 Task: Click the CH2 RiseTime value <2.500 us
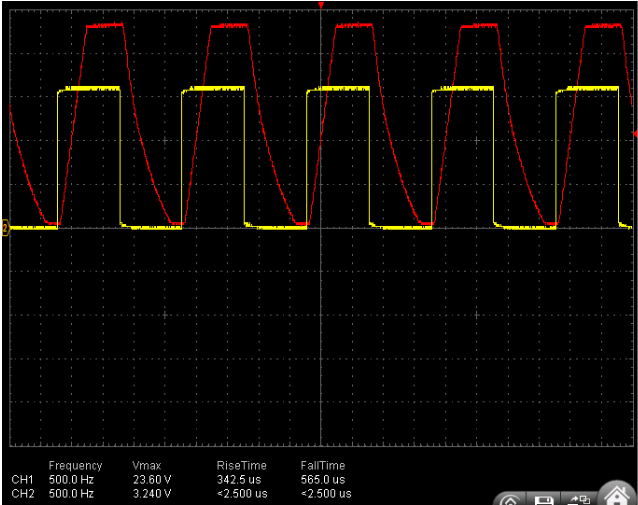click(242, 494)
